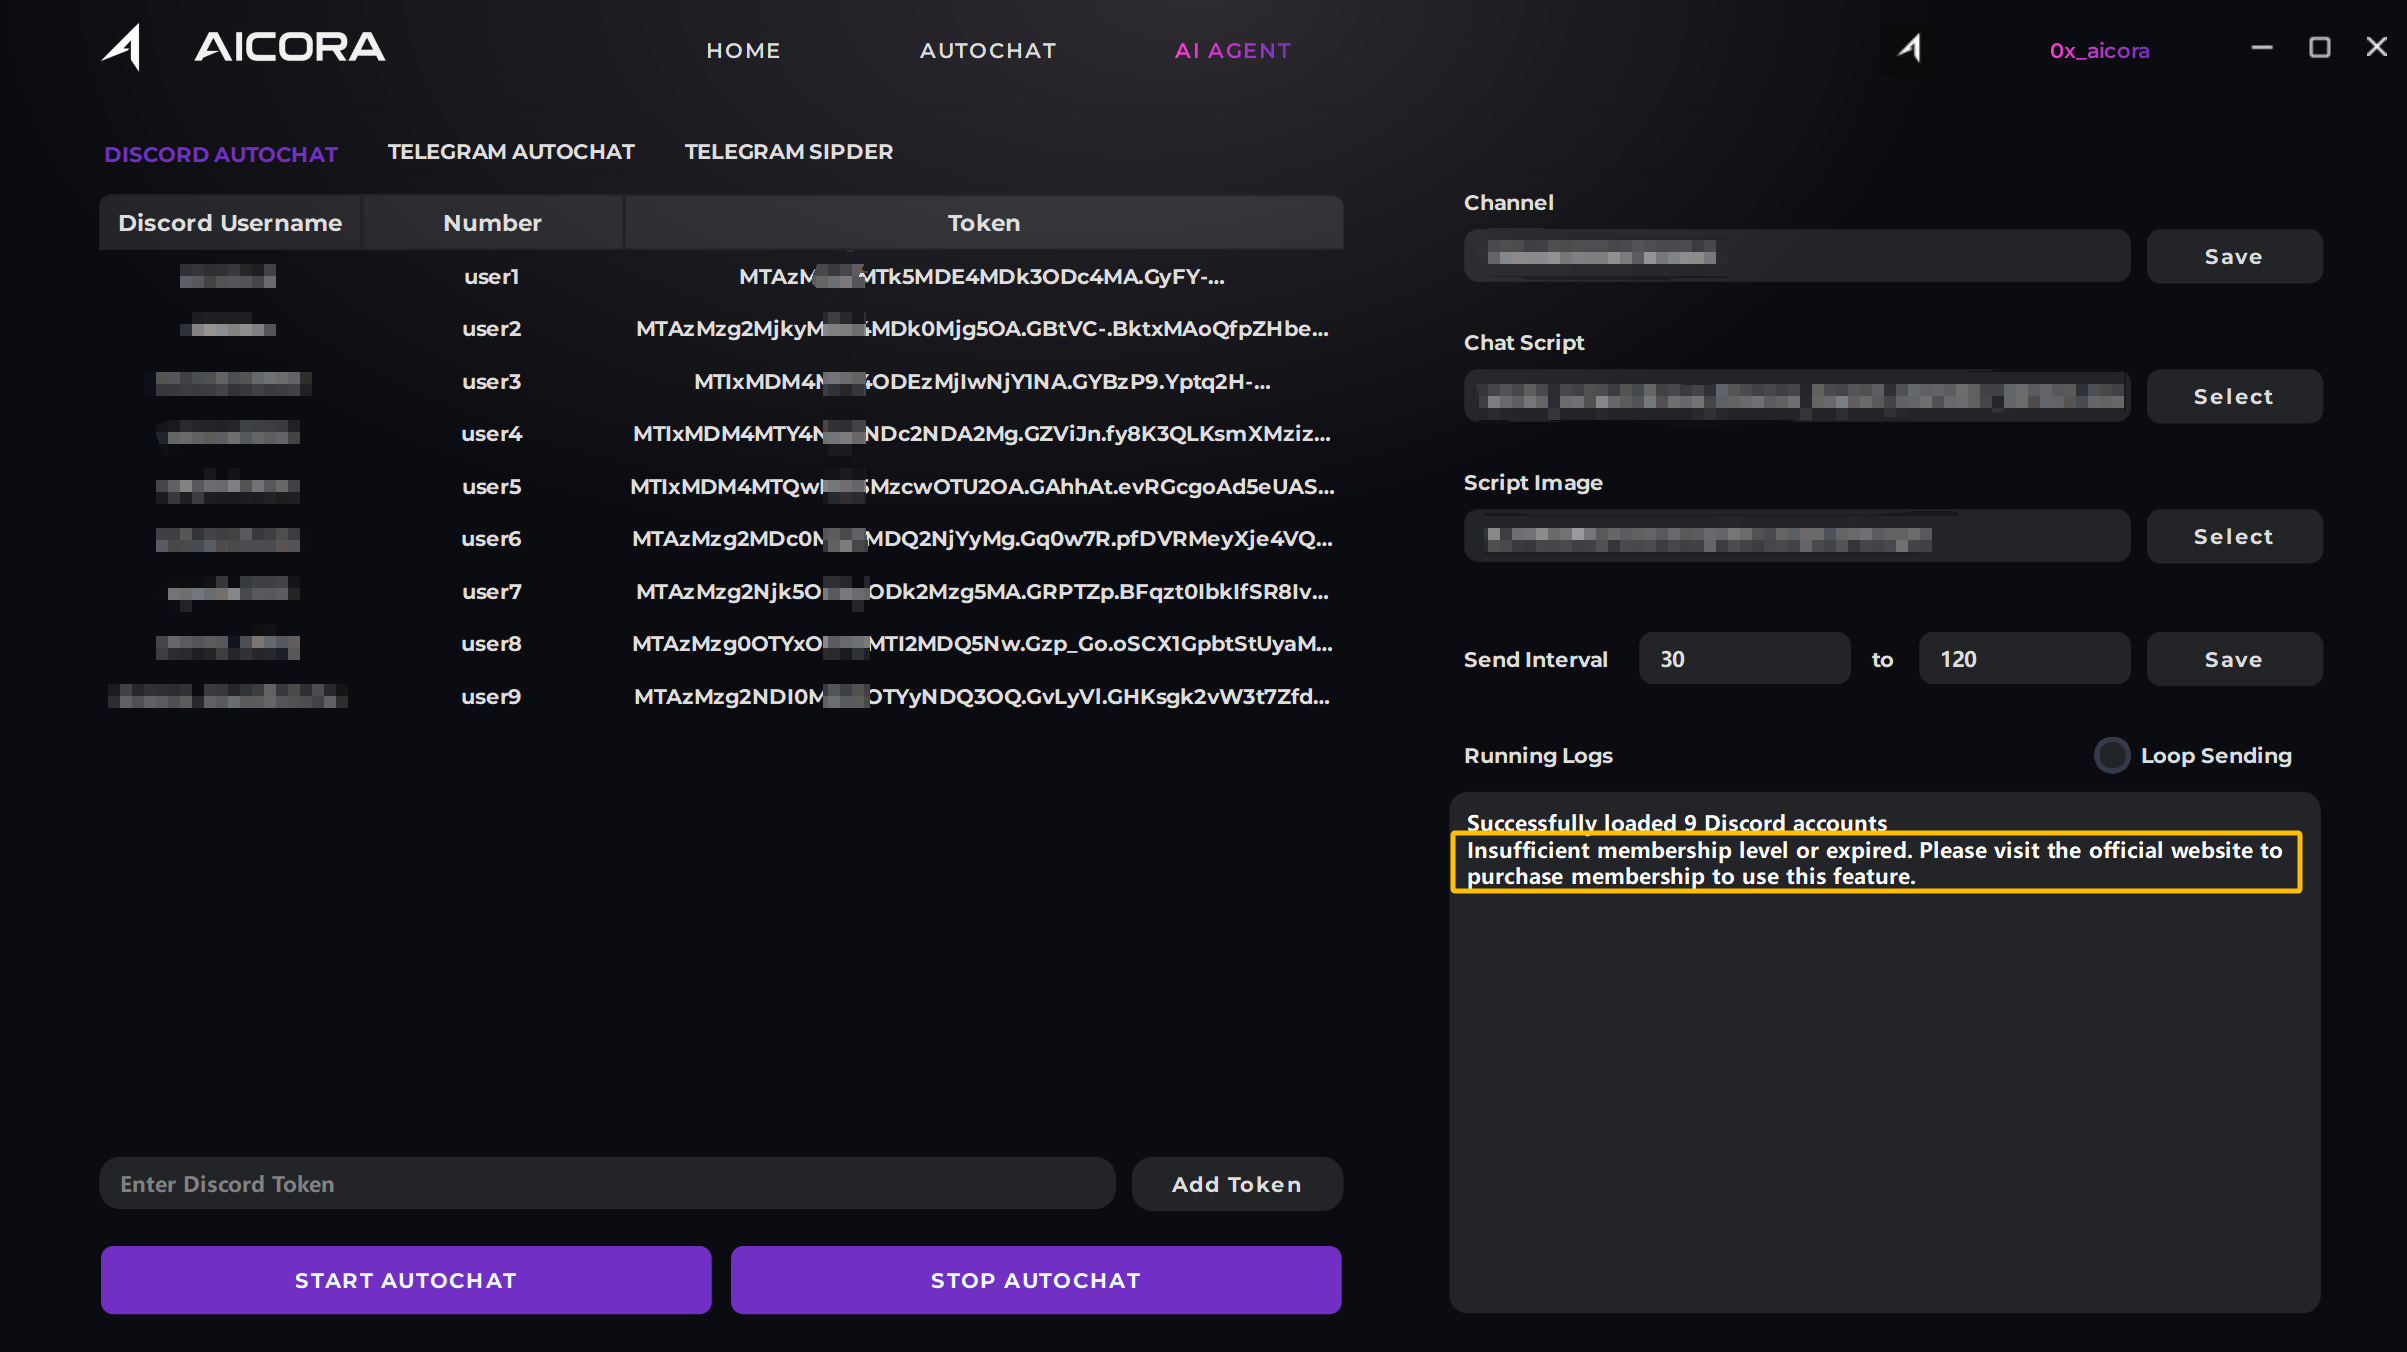This screenshot has height=1352, width=2407.
Task: Click the profile avatar icon beside 0x_aicora
Action: click(1909, 48)
